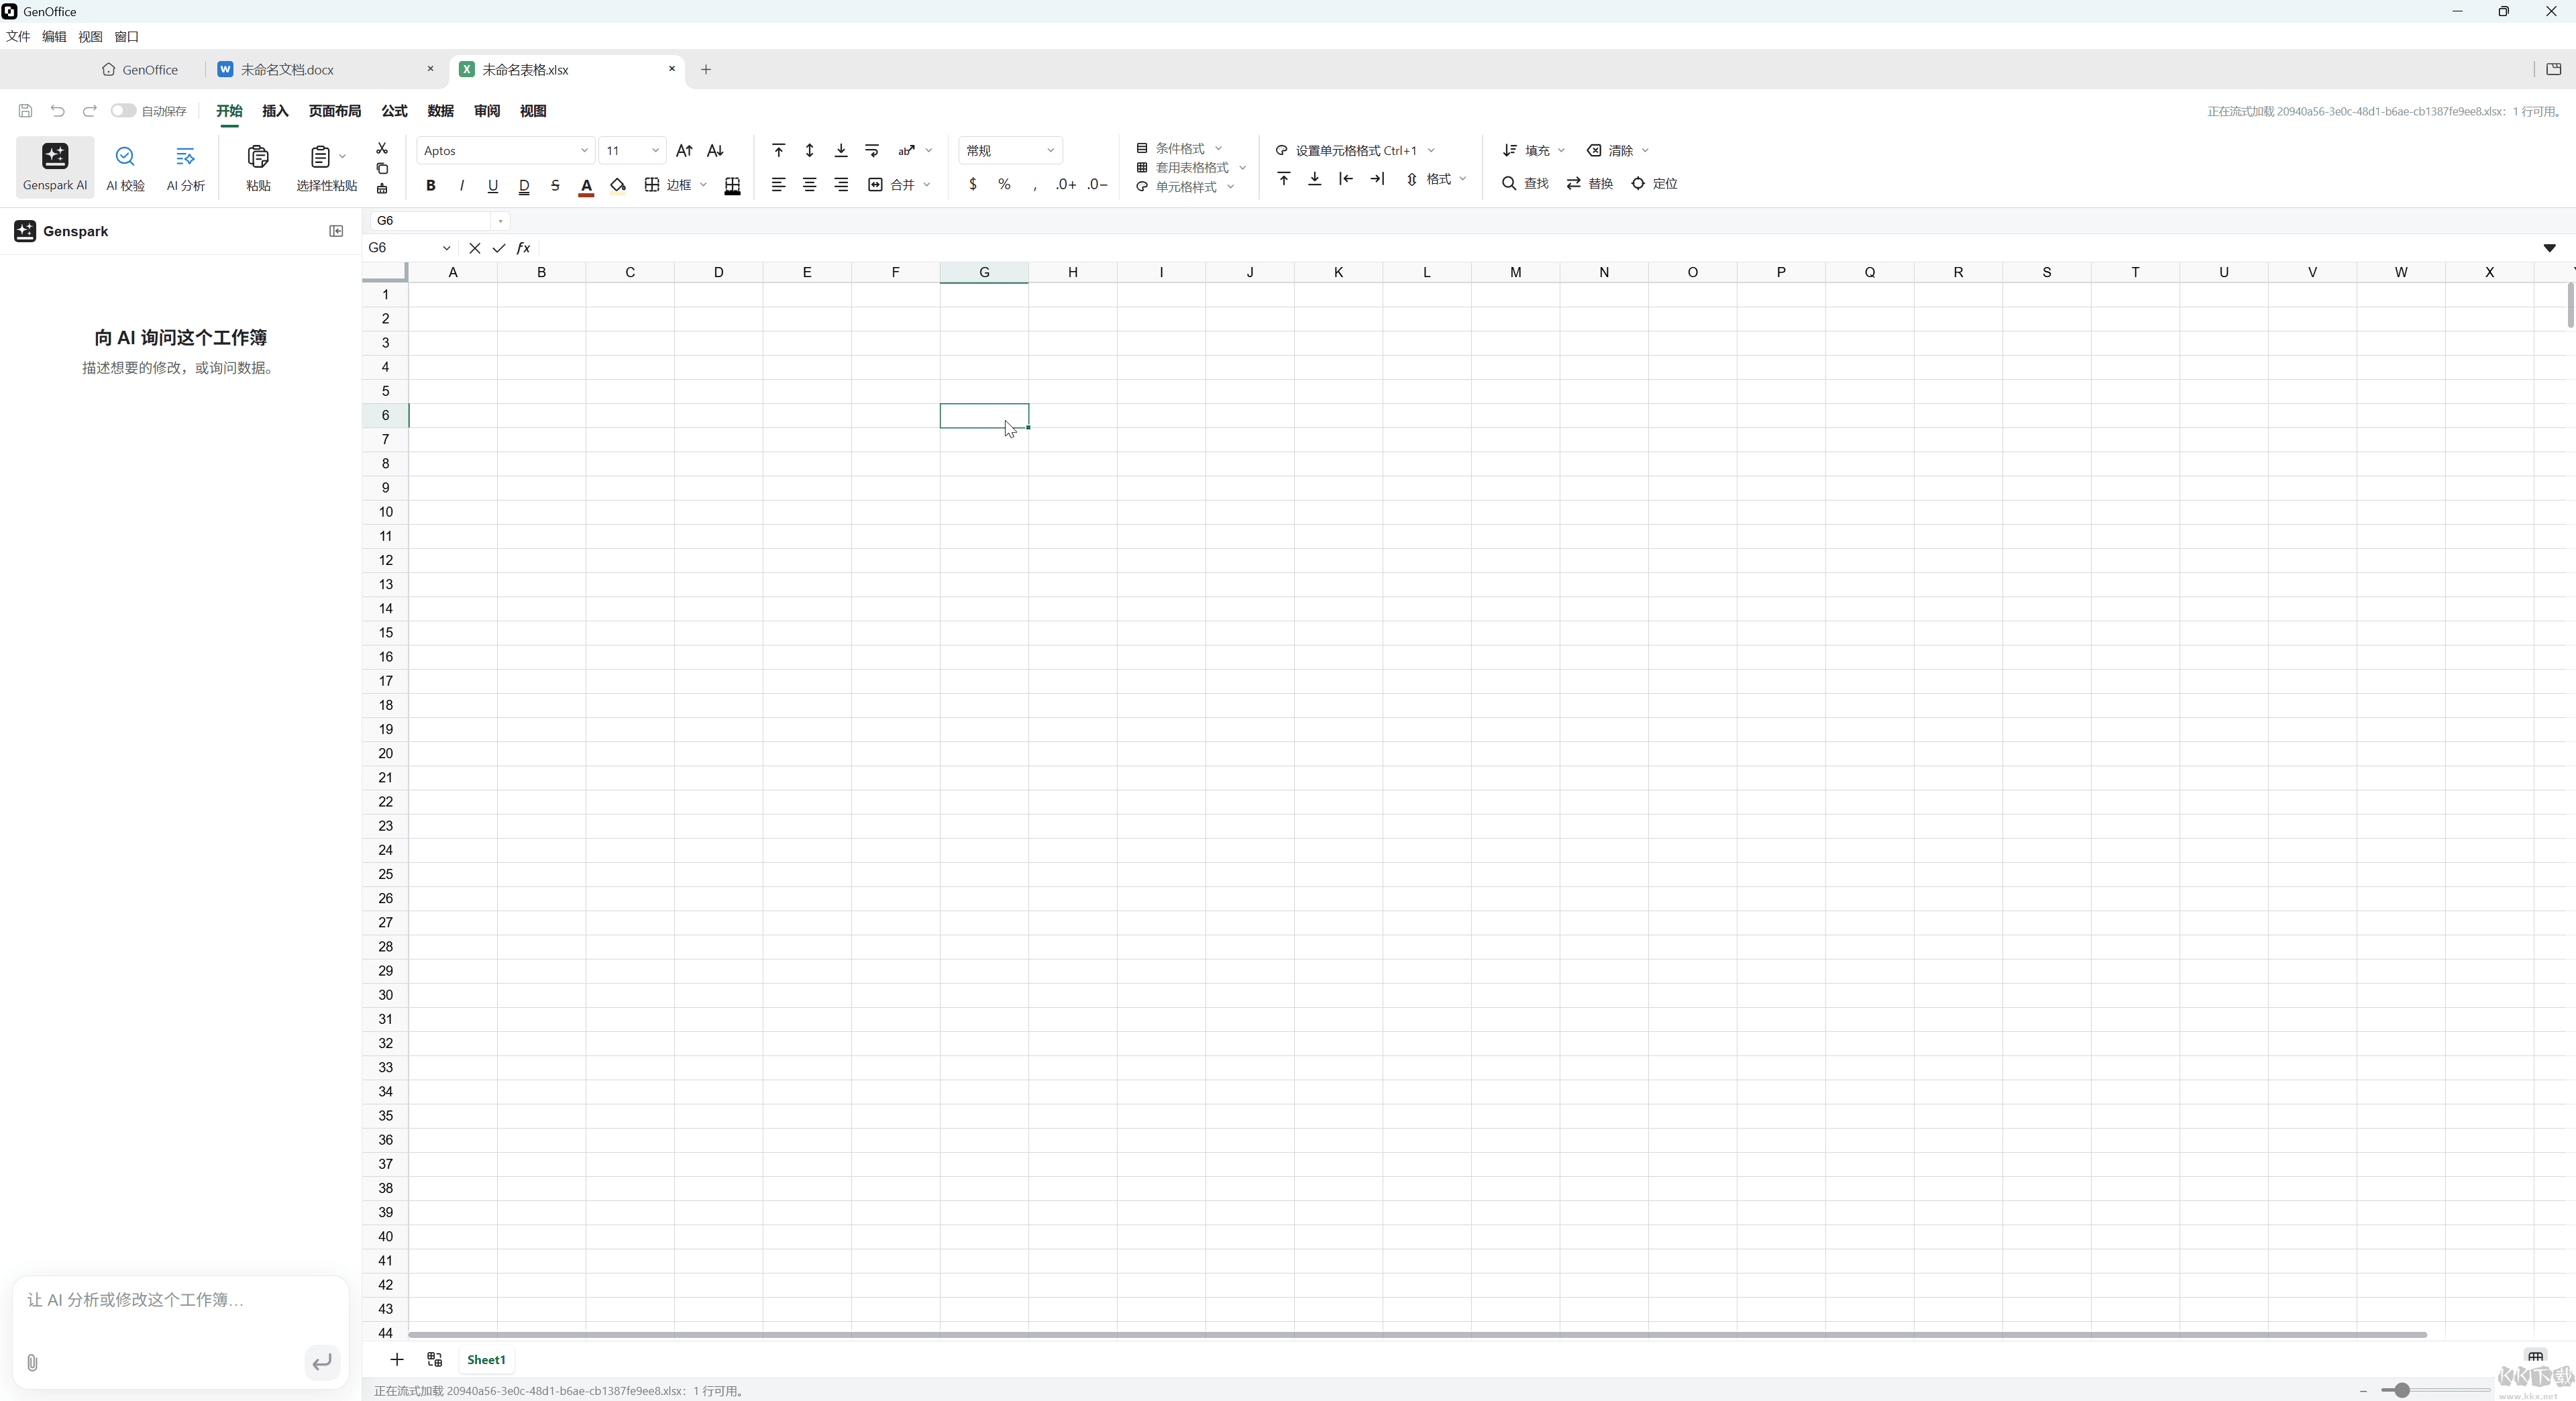The height and width of the screenshot is (1401, 2576).
Task: Click the save icon in quick toolbar
Action: (26, 111)
